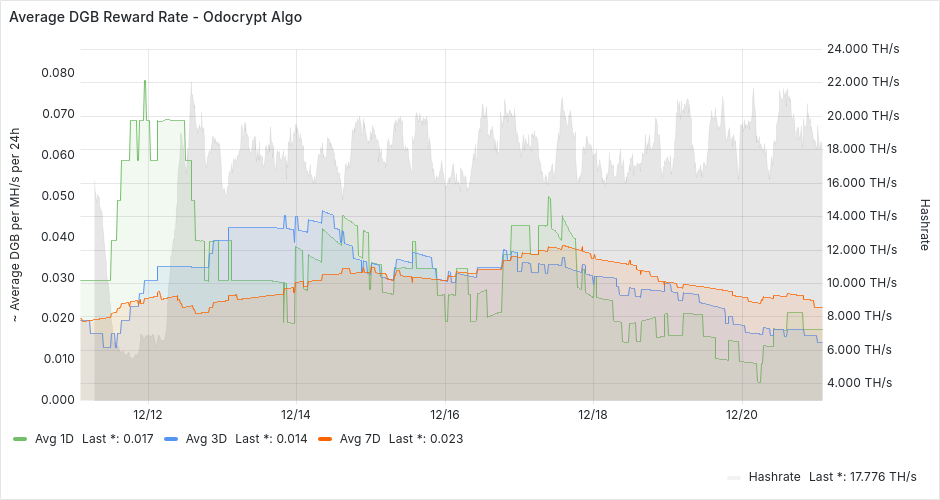Click the 0.080 tick on left axis
This screenshot has height=500, width=940.
[x=57, y=73]
